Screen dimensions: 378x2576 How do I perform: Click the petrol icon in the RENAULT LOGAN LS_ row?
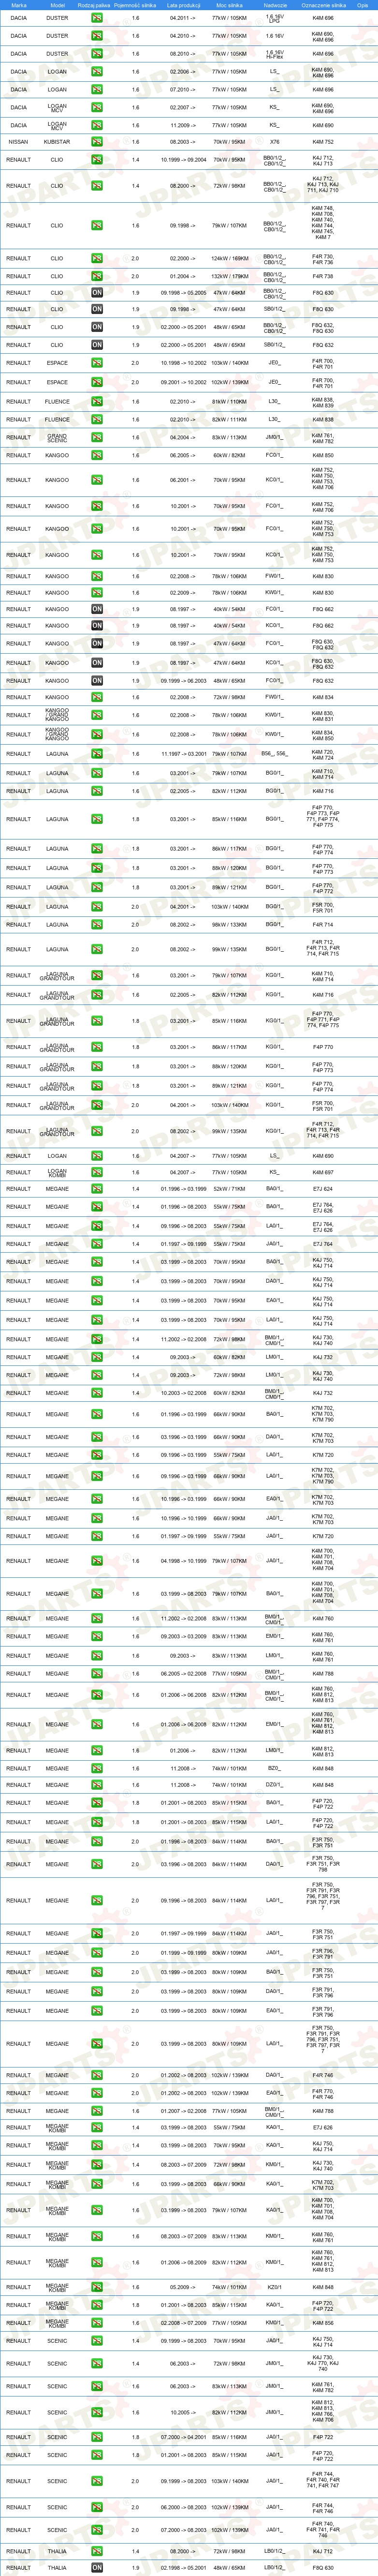click(97, 1155)
